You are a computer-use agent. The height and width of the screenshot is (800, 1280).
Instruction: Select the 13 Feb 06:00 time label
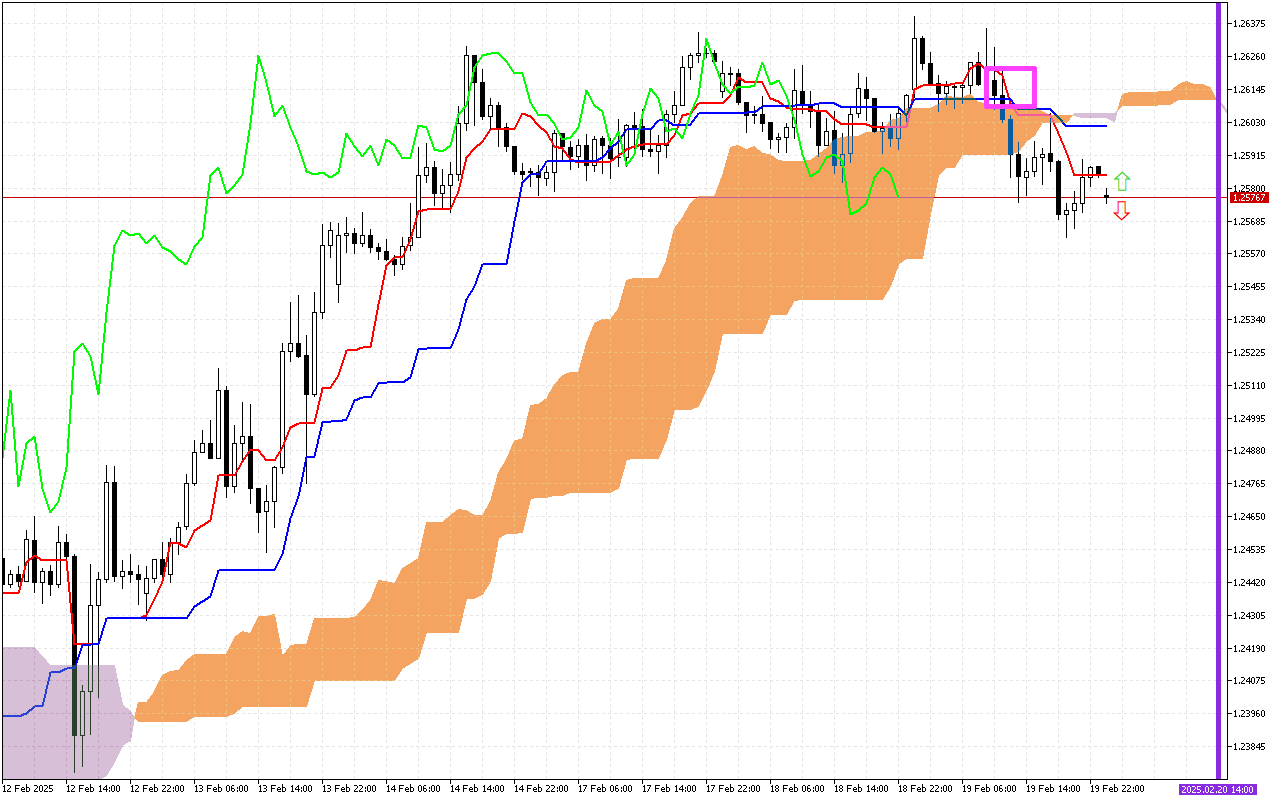coord(221,789)
